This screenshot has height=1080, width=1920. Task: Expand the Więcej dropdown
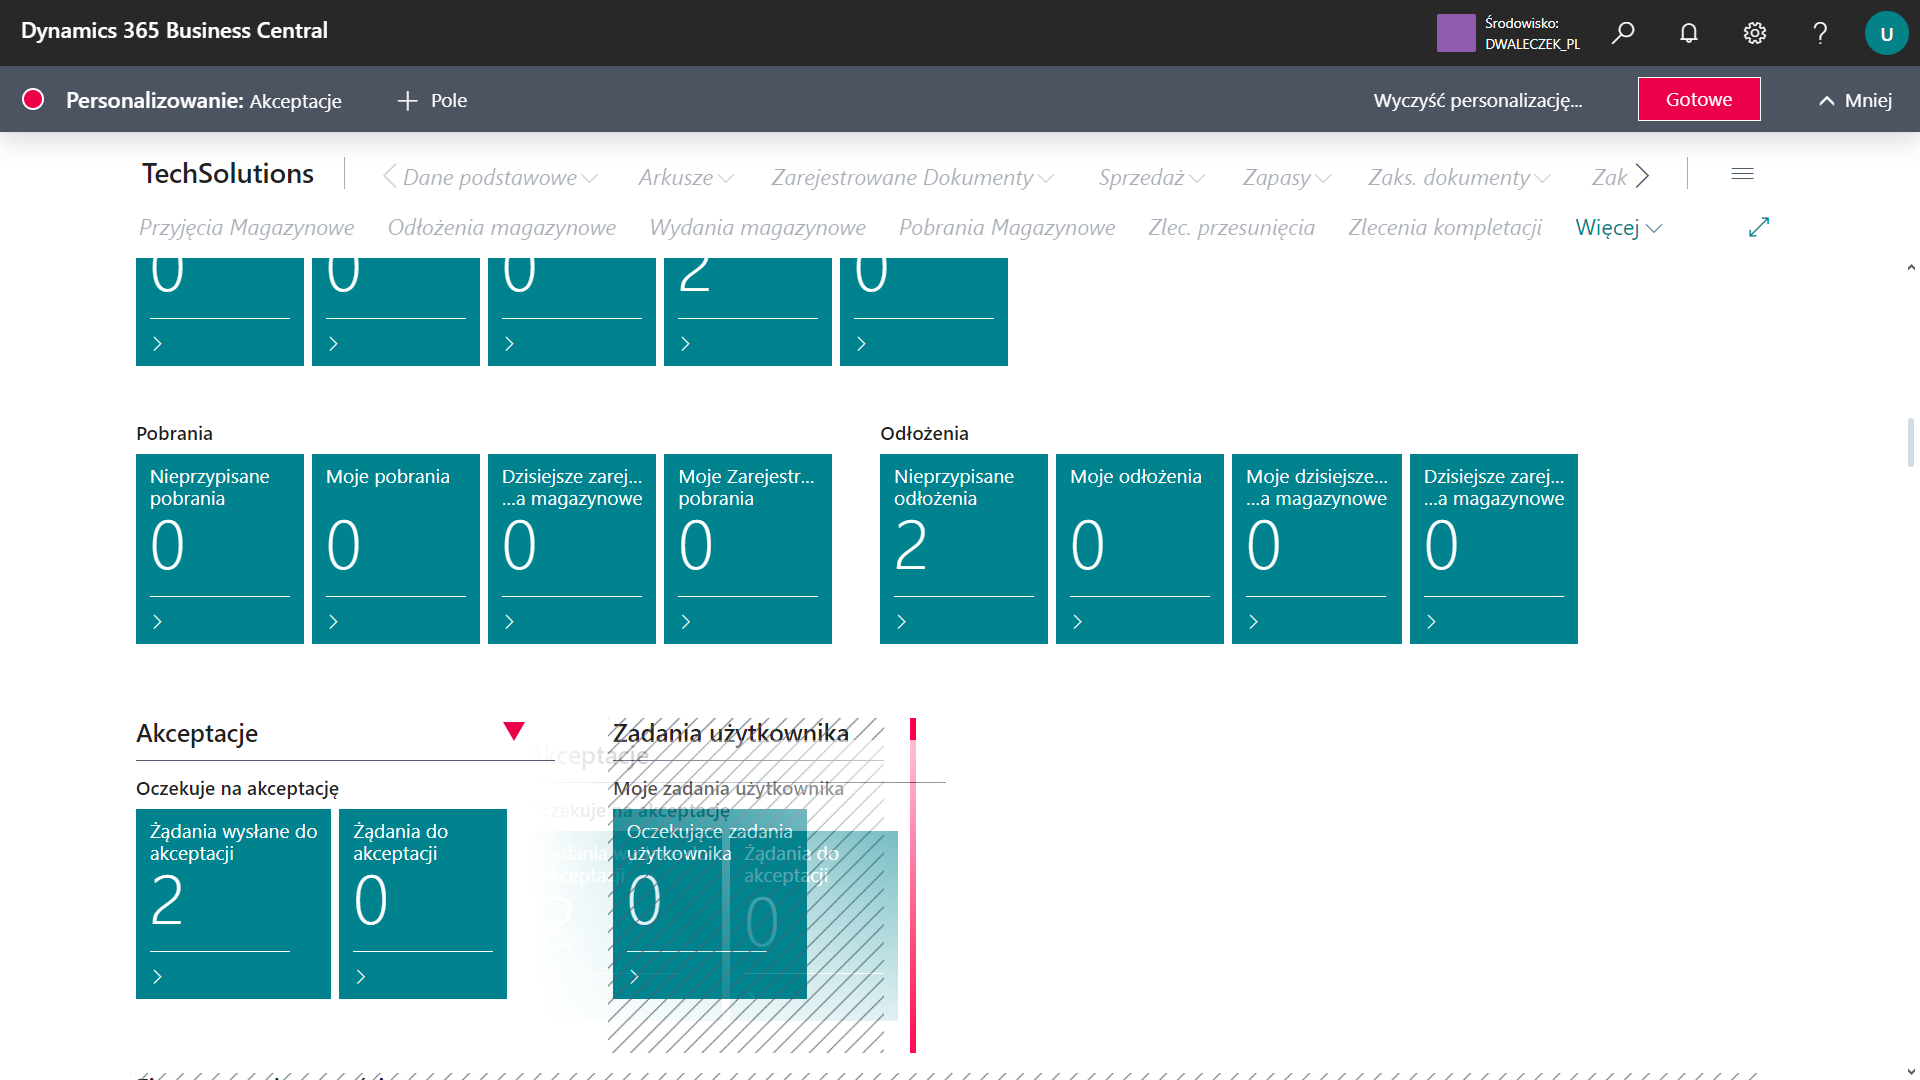click(1618, 228)
